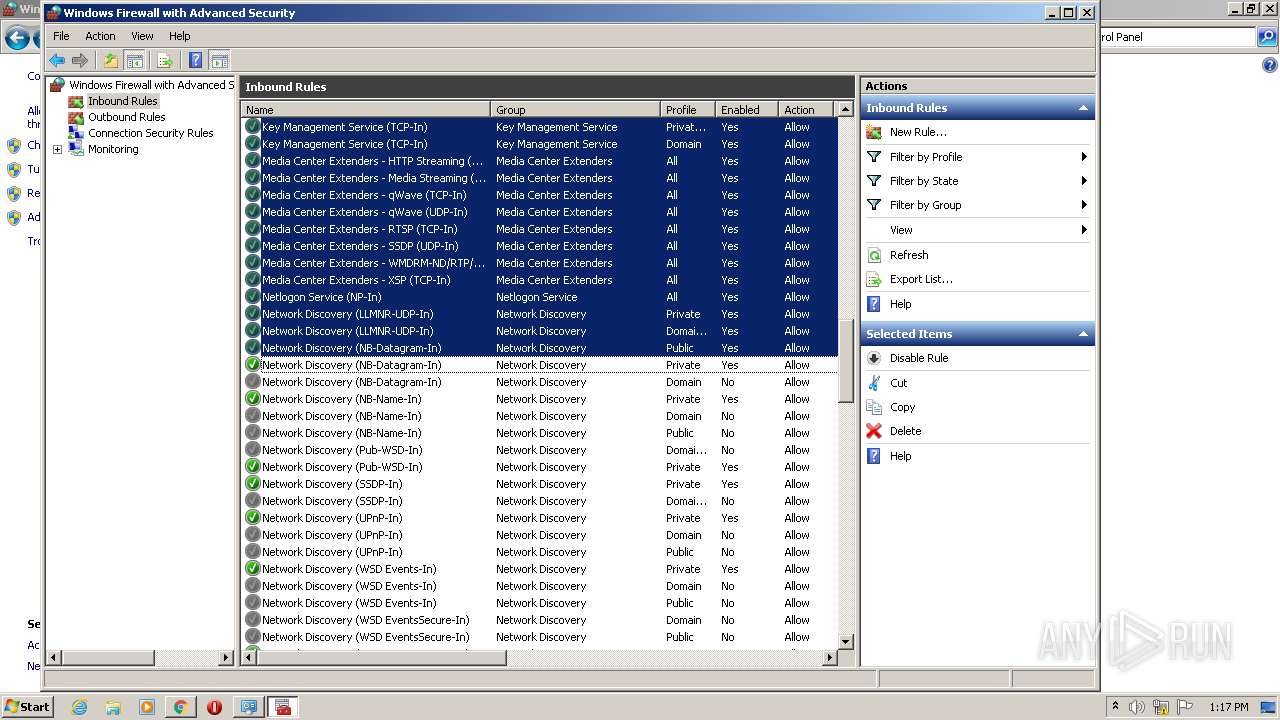
Task: Click the Up one level folder icon
Action: point(111,60)
